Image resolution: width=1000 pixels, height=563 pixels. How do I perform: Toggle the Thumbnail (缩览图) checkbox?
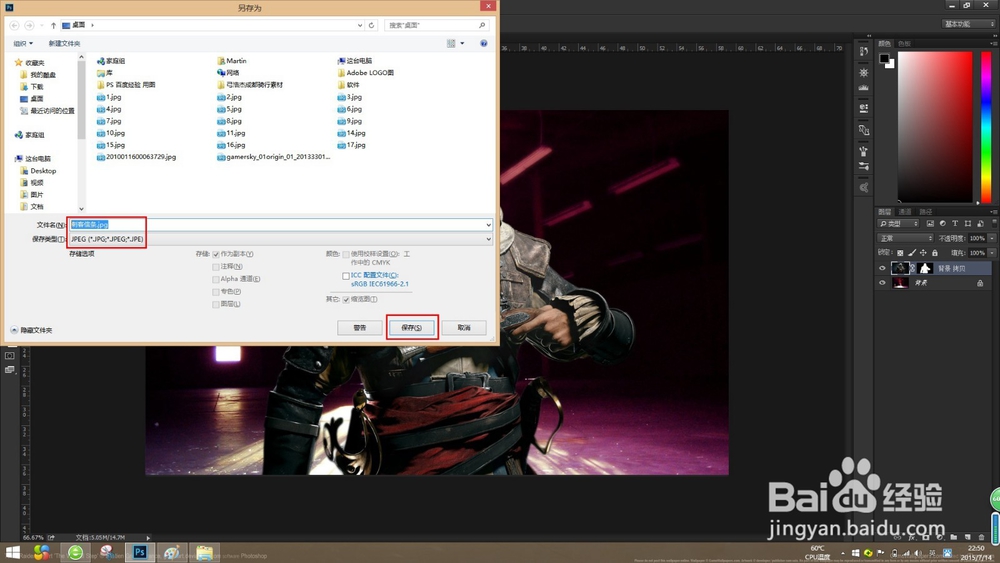[x=346, y=300]
